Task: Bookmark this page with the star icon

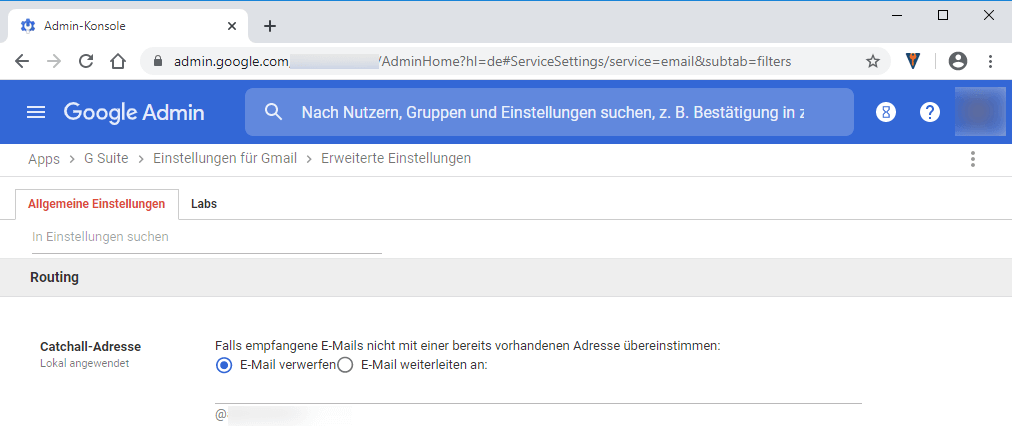Action: pos(873,61)
